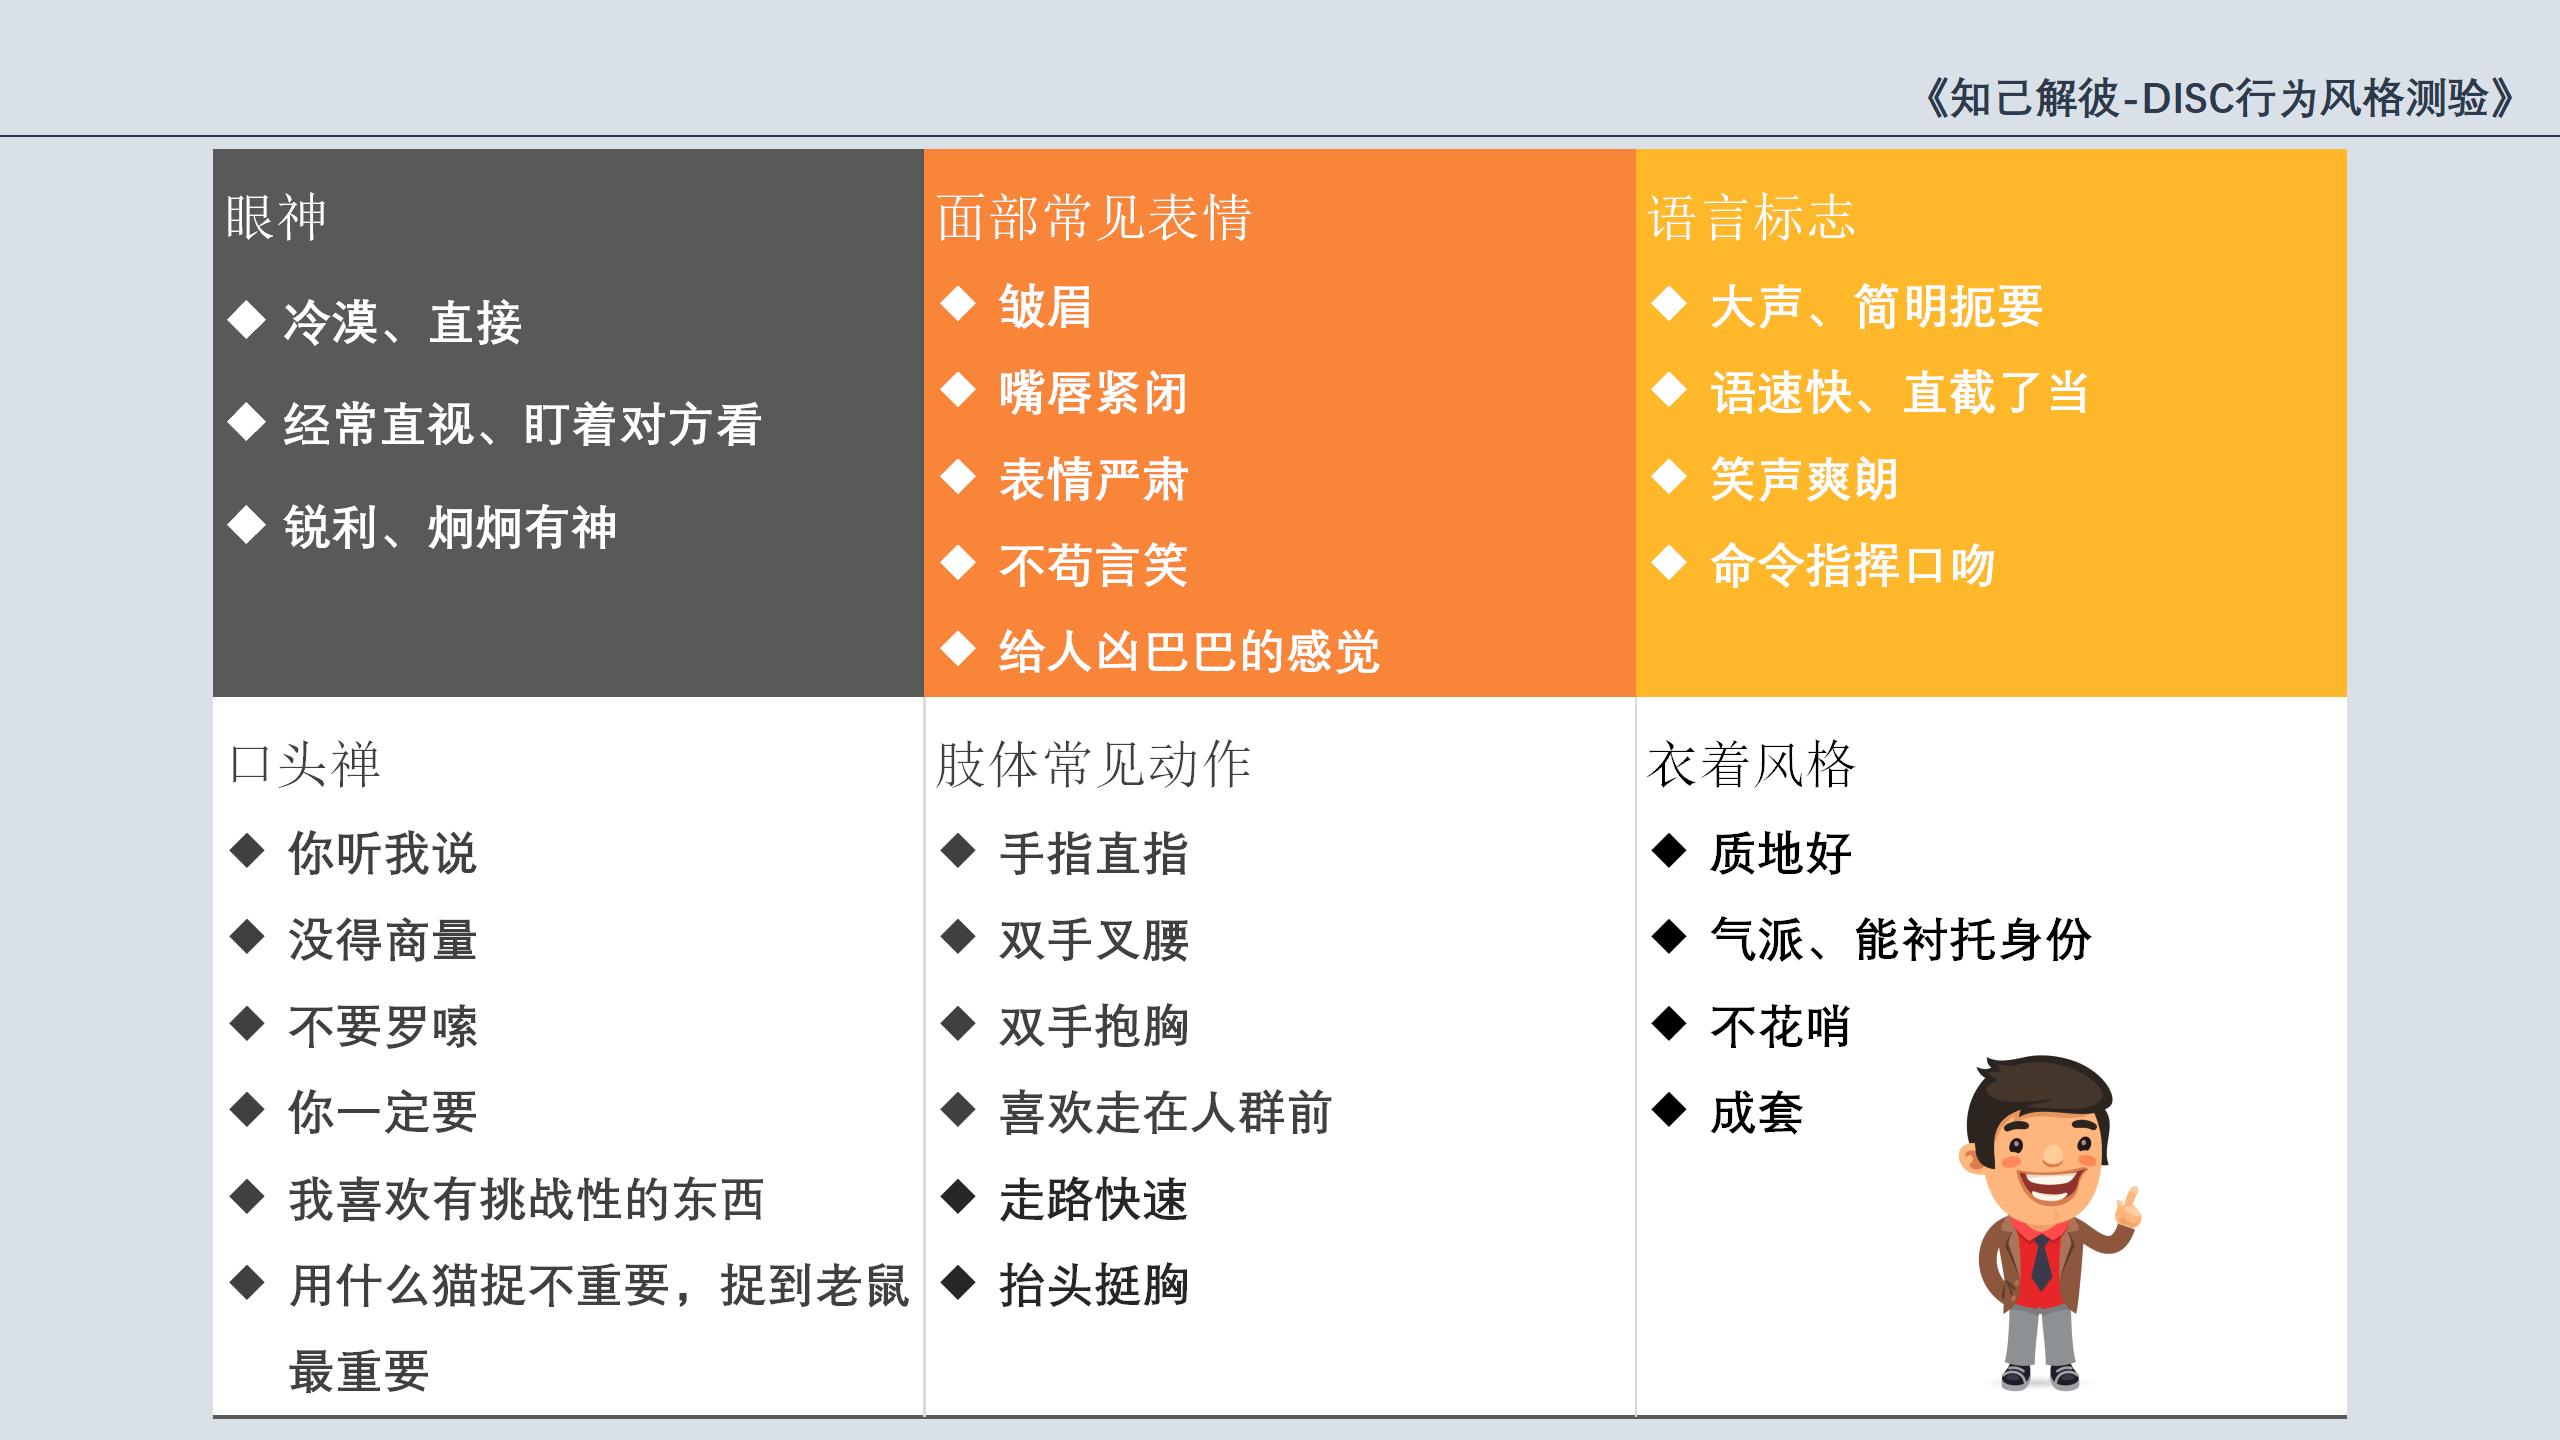The height and width of the screenshot is (1440, 2560).
Task: Click the bullet text 锐利、炯炯有神
Action: pyautogui.click(x=450, y=528)
